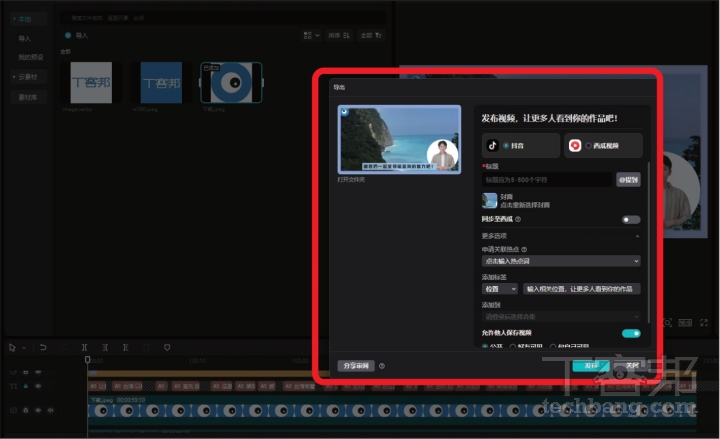720x439 pixels.
Task: Select the 公开 visibility radio button
Action: click(485, 346)
